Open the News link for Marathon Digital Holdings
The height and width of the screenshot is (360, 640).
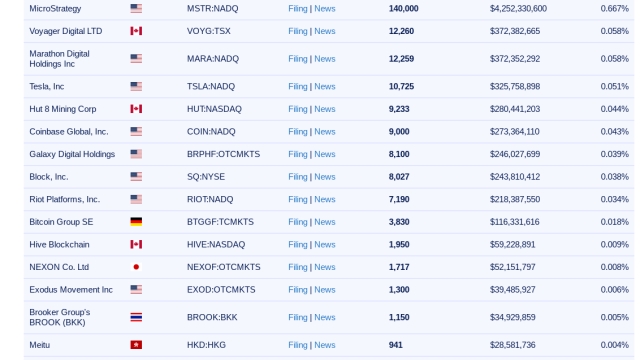tap(325, 59)
